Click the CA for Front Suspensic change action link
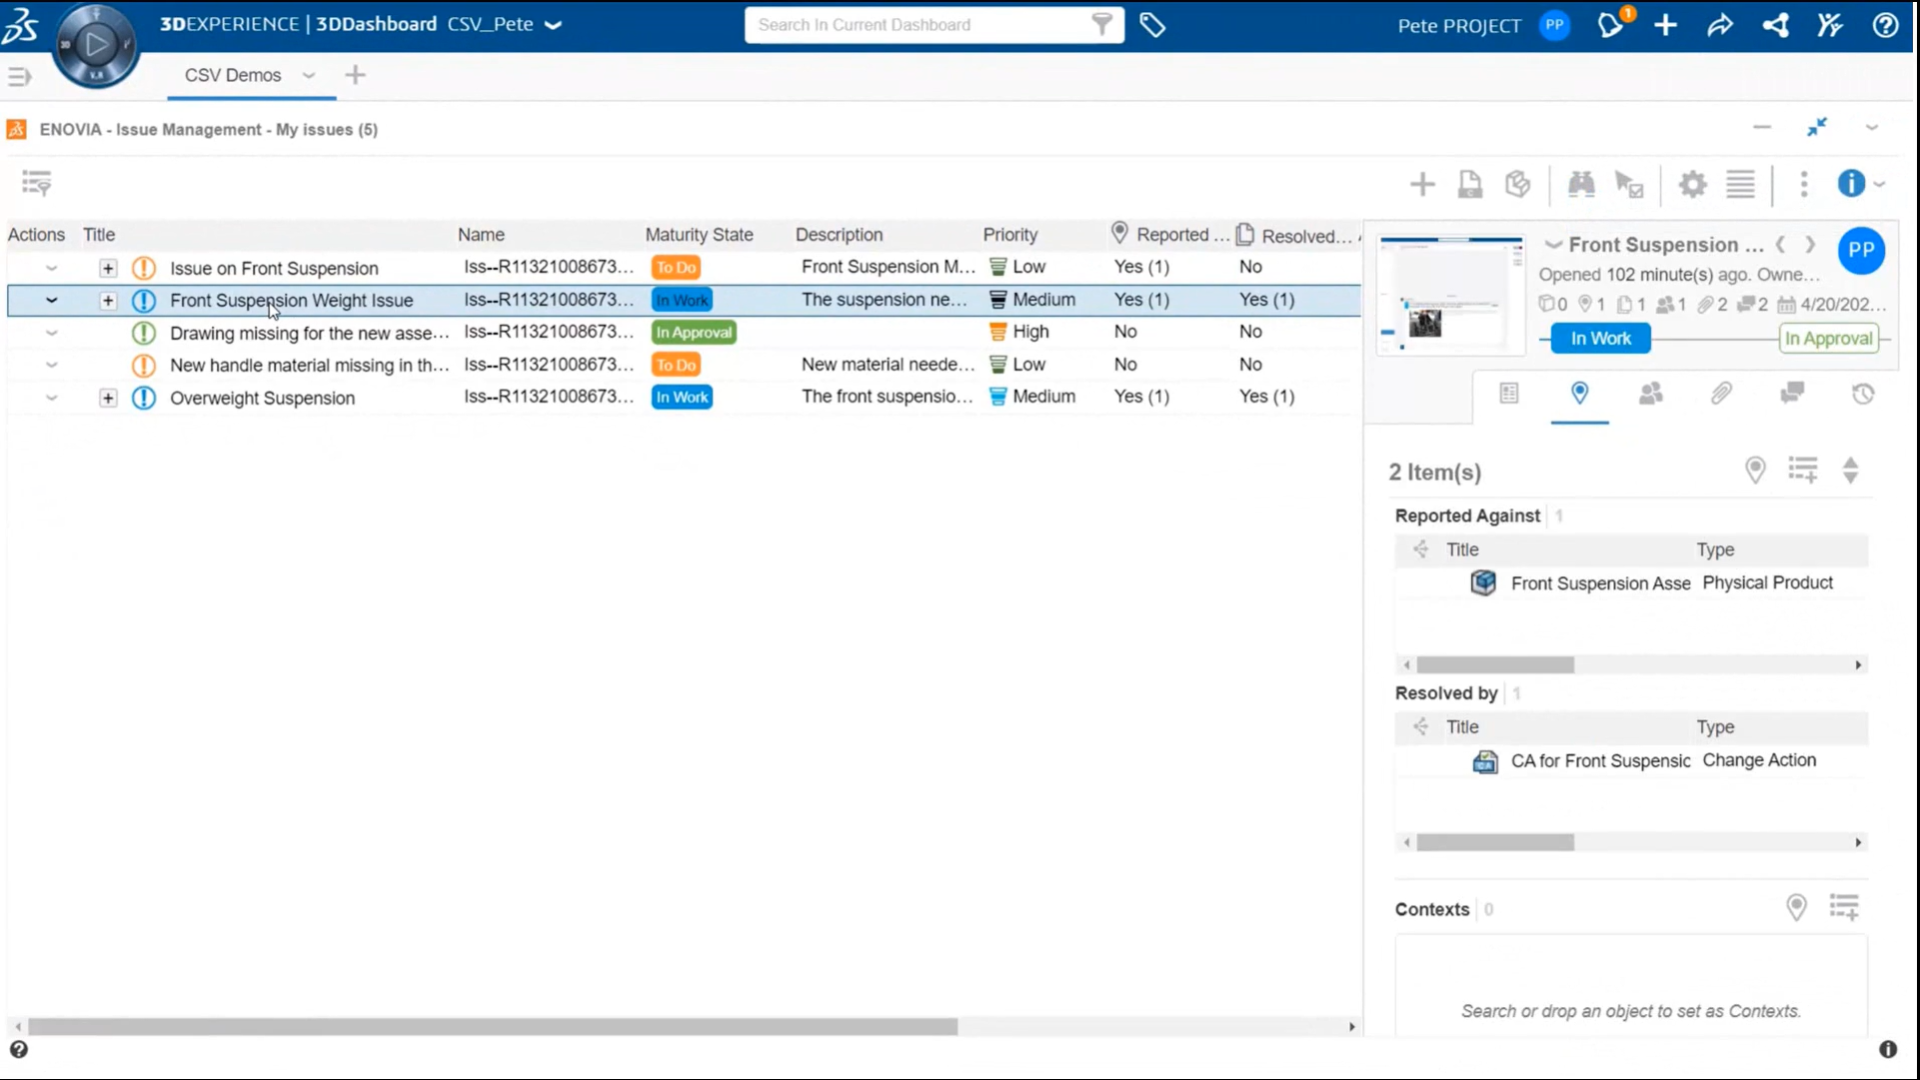Viewport: 1920px width, 1080px height. tap(1601, 760)
